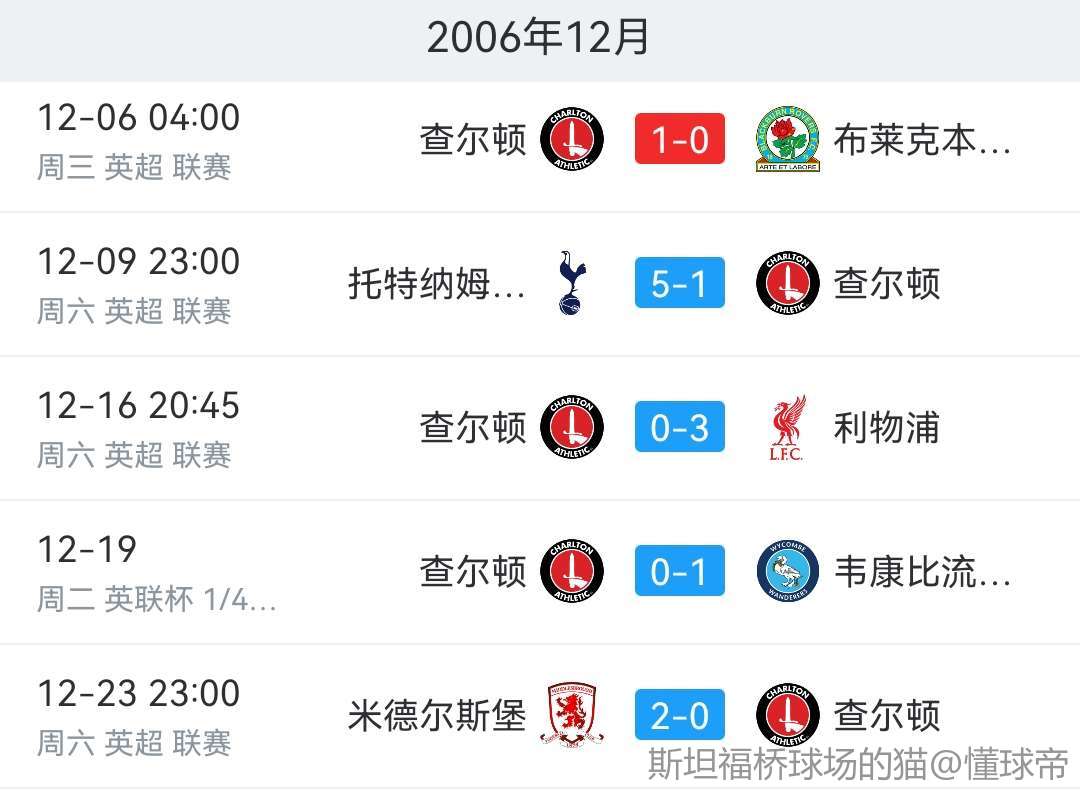Click Charlton crest in Blackburn match row
The height and width of the screenshot is (795, 1080).
pos(572,140)
